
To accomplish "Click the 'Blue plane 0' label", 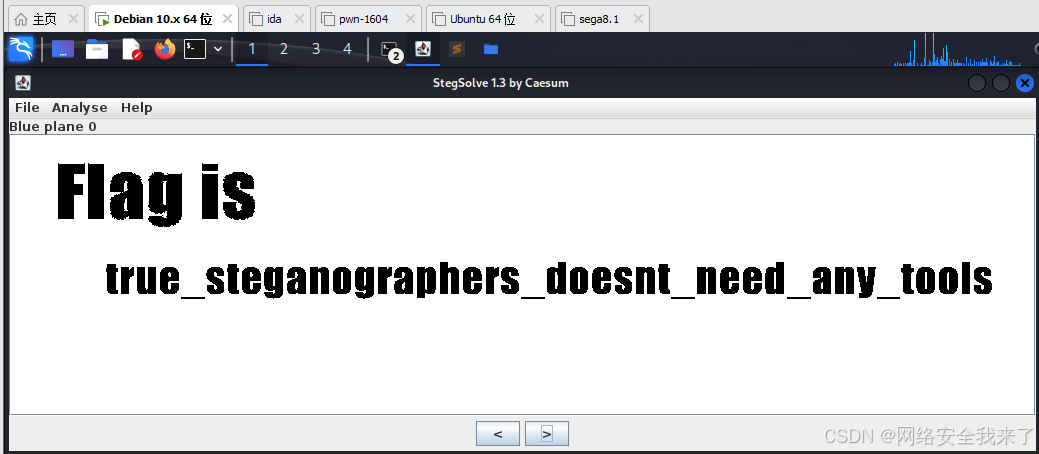I will click(x=53, y=127).
